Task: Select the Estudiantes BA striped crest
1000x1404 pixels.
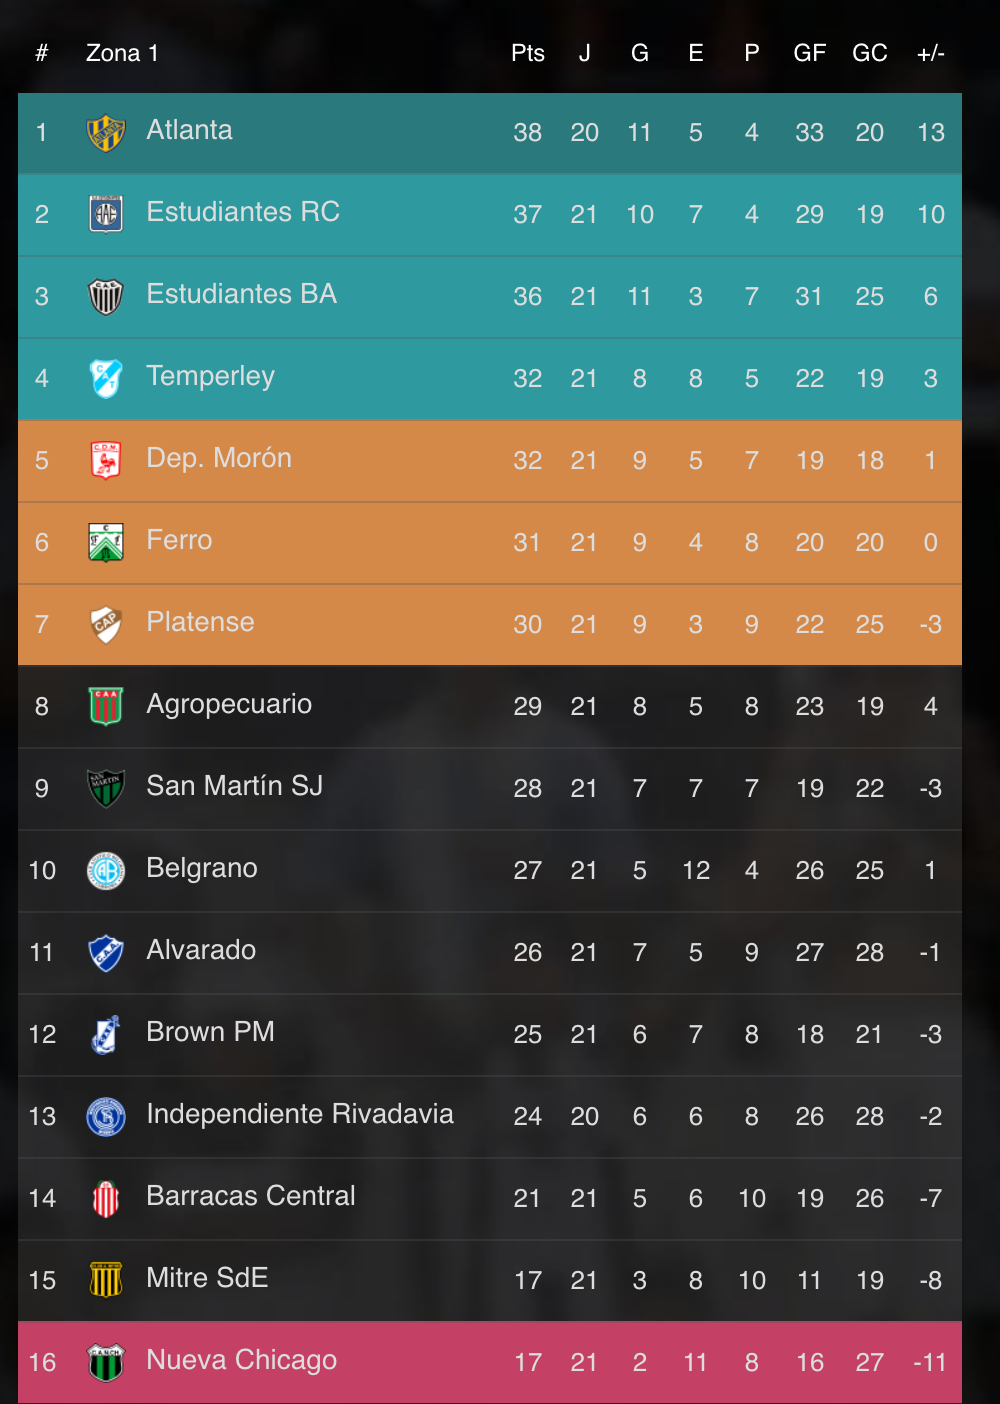Action: click(x=106, y=296)
